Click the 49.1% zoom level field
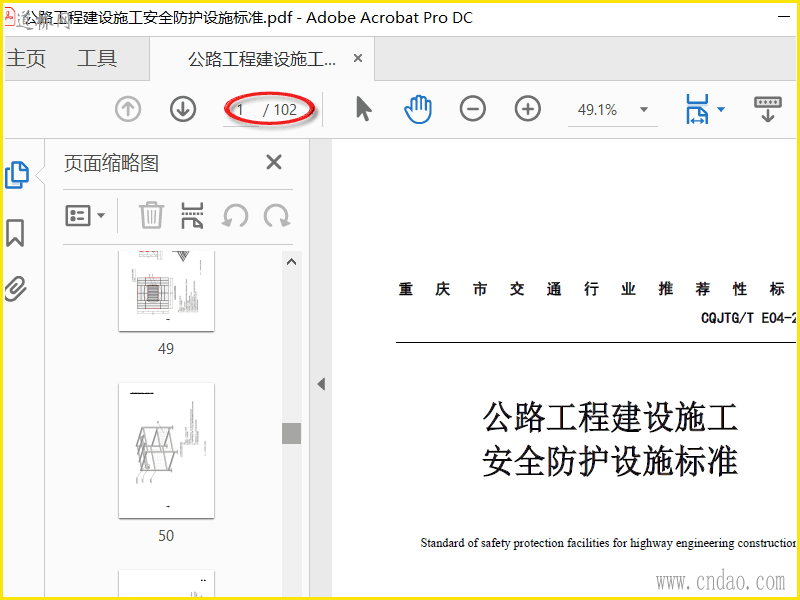800x600 pixels. click(x=597, y=110)
